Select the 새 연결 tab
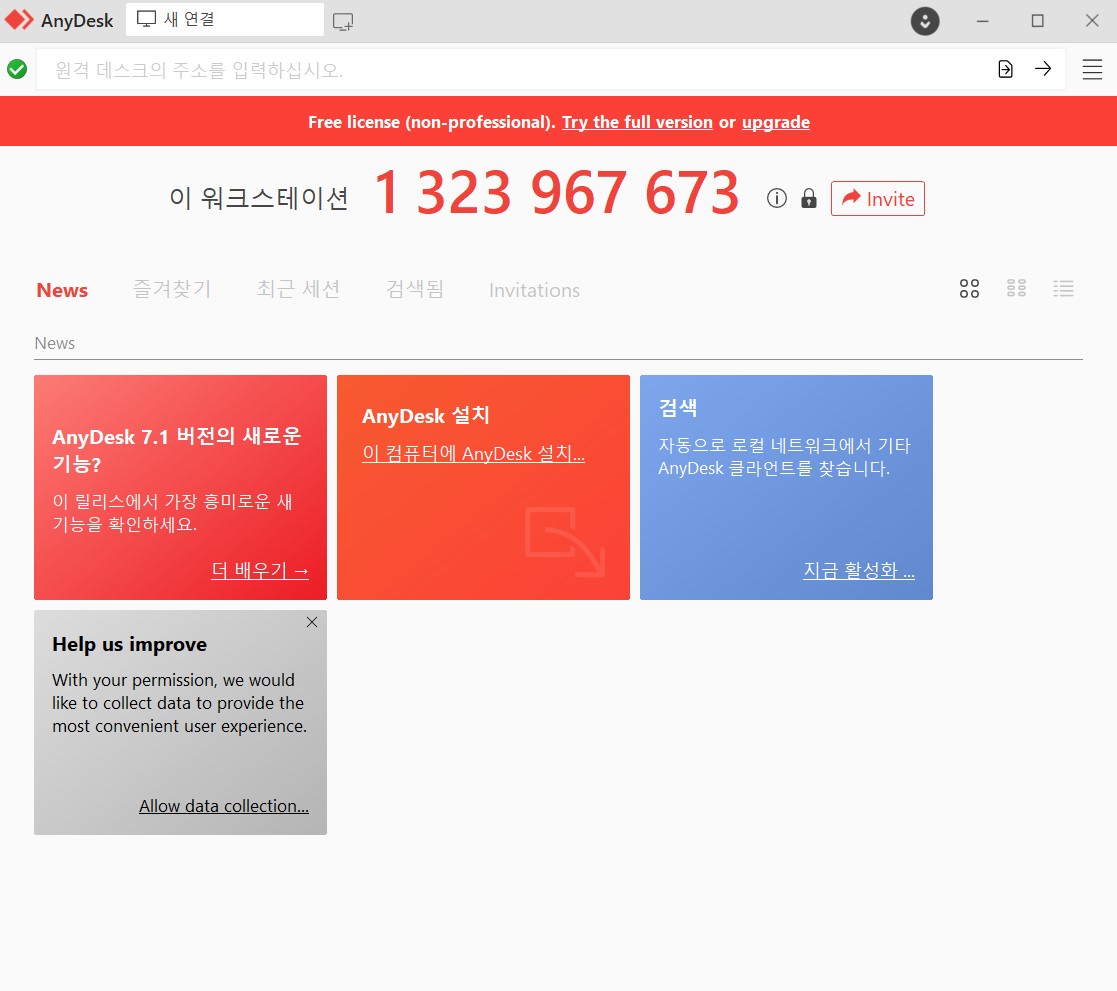Viewport: 1117px width, 991px height. coord(224,20)
